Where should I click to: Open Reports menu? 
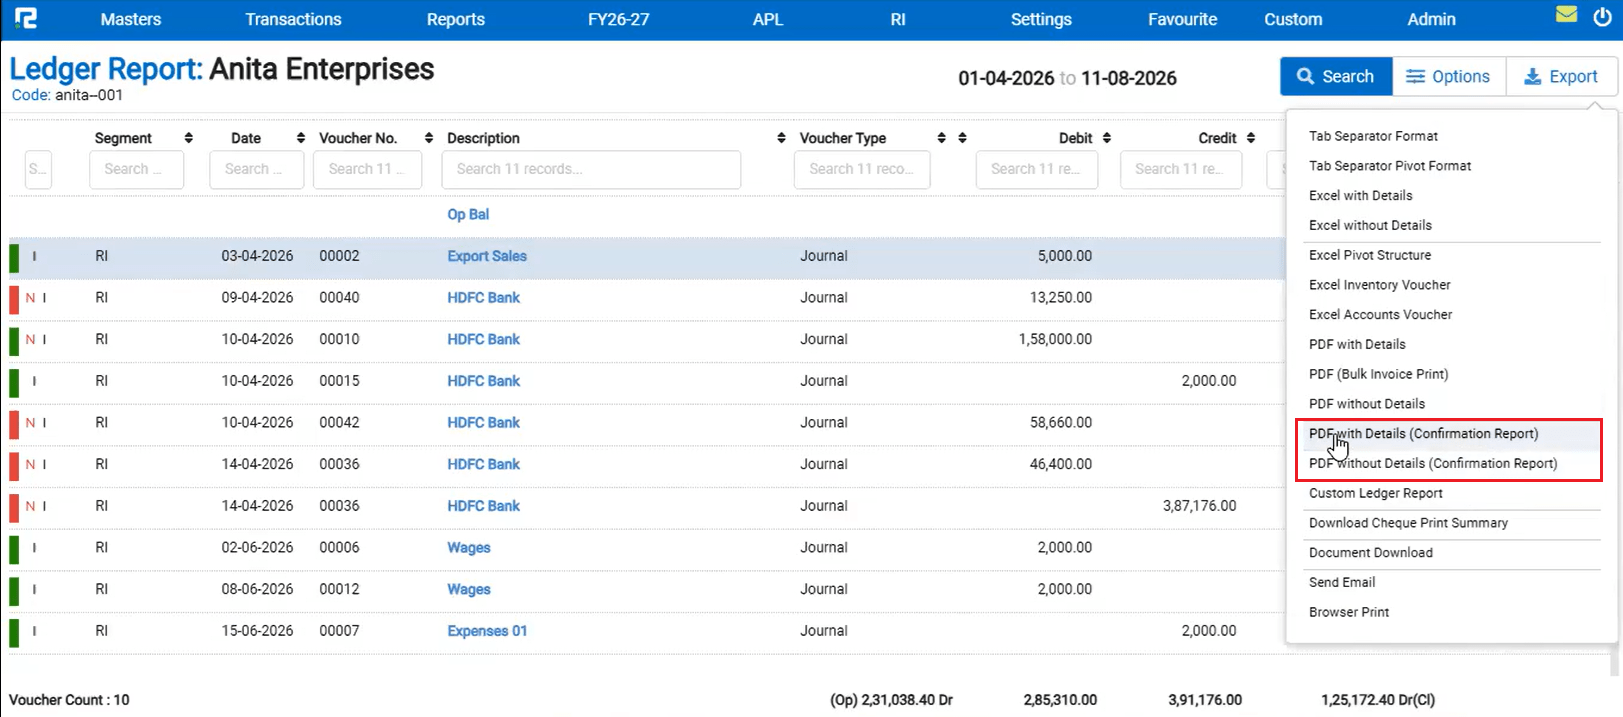pos(456,19)
